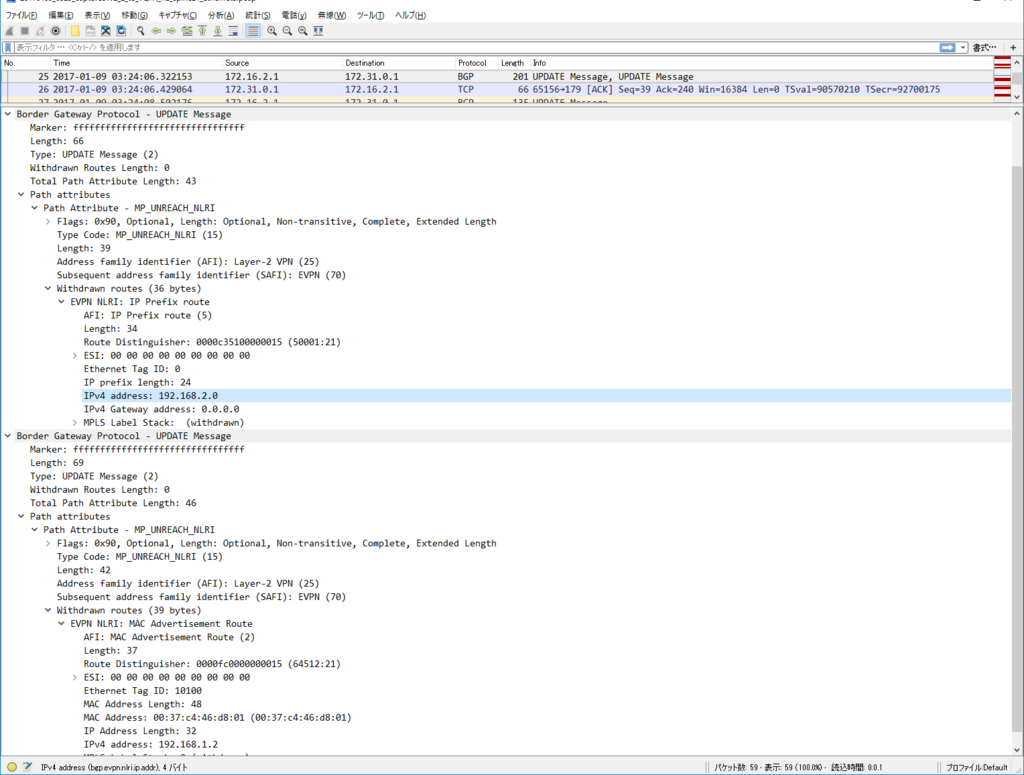Open the 分析(A) menu
Screen dimensions: 1024x775
[x=221, y=15]
